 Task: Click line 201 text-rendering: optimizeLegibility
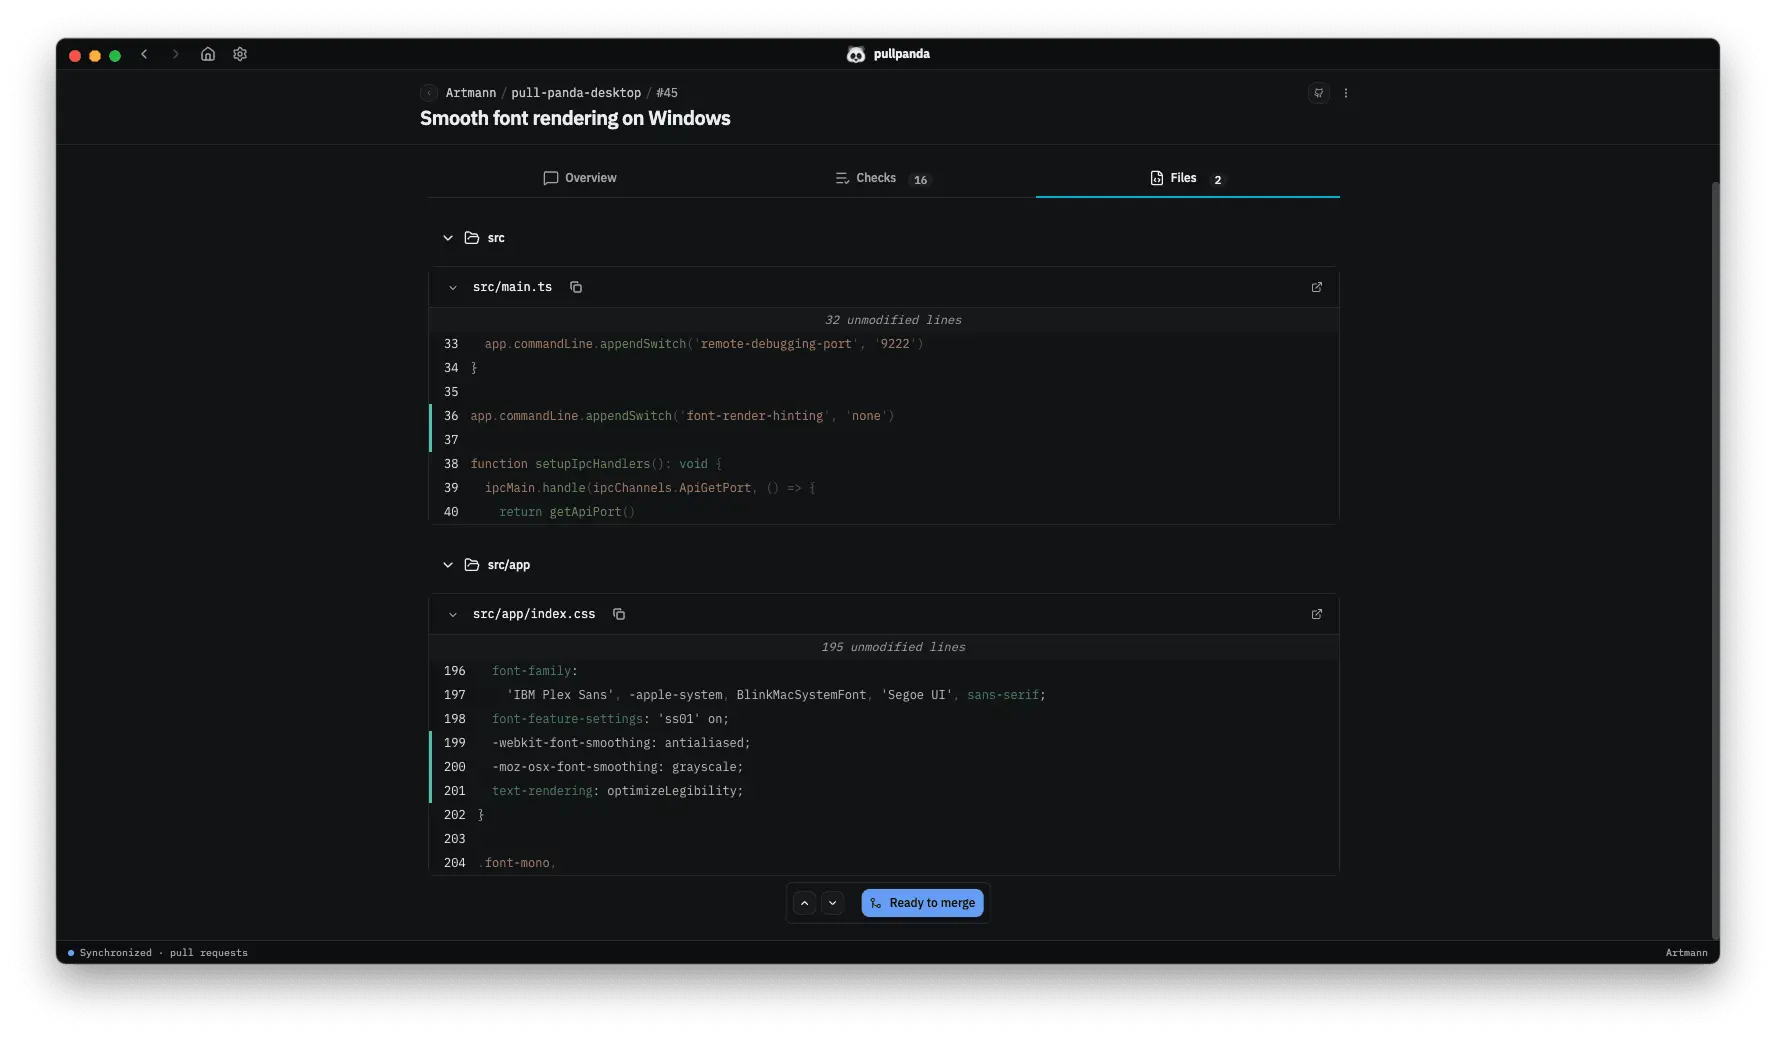(x=884, y=791)
